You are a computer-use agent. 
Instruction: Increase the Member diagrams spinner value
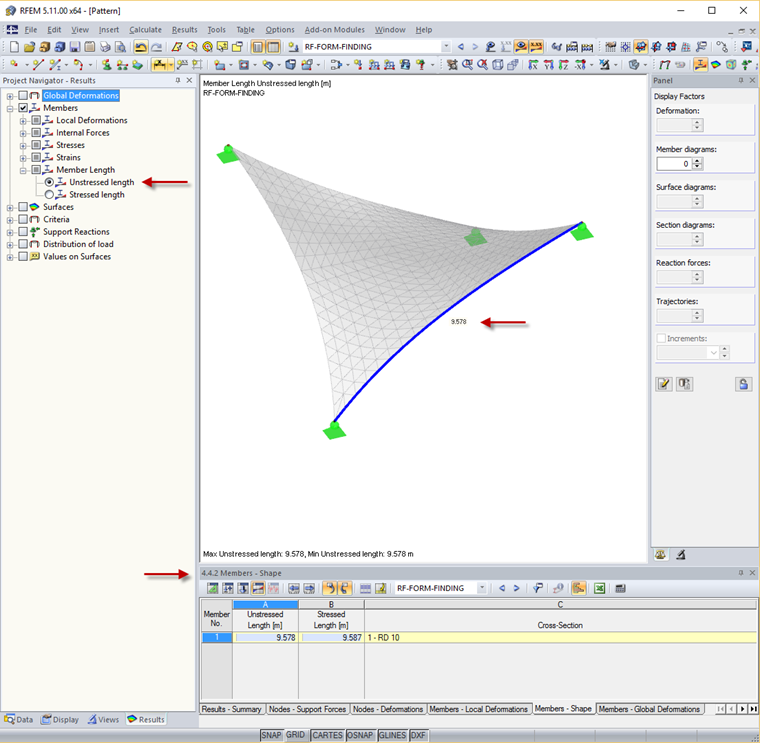697,161
